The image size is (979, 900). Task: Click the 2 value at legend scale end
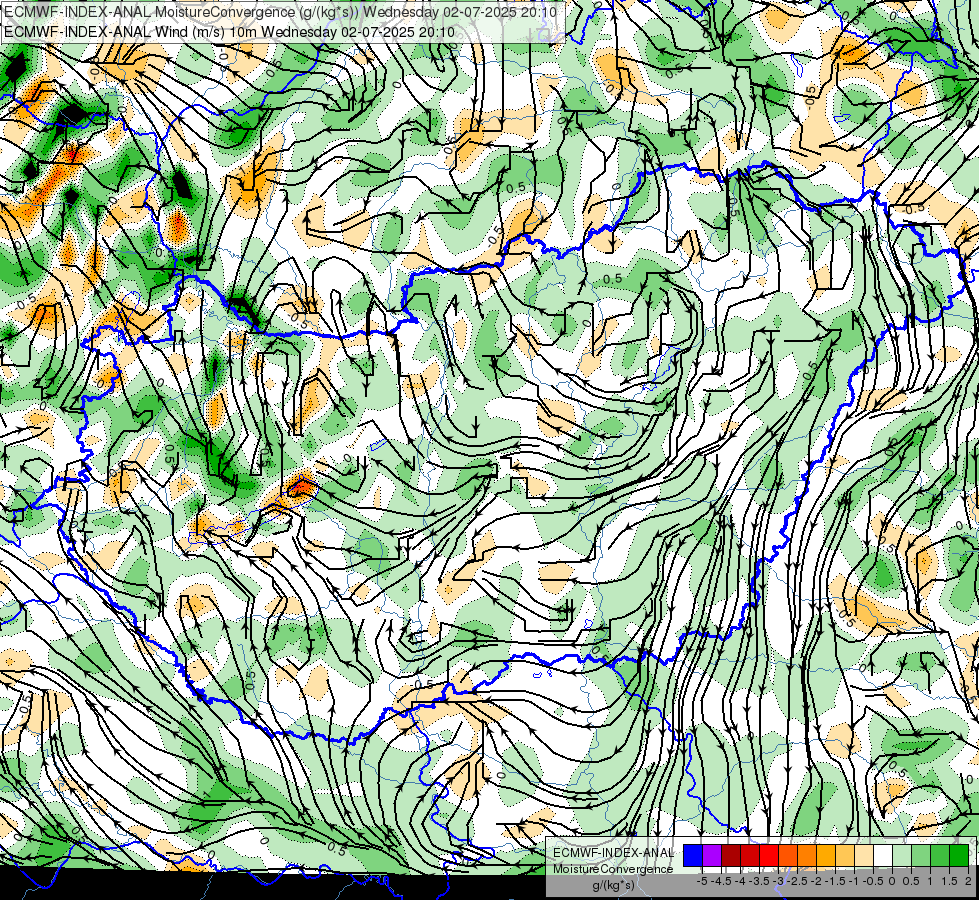[x=968, y=881]
